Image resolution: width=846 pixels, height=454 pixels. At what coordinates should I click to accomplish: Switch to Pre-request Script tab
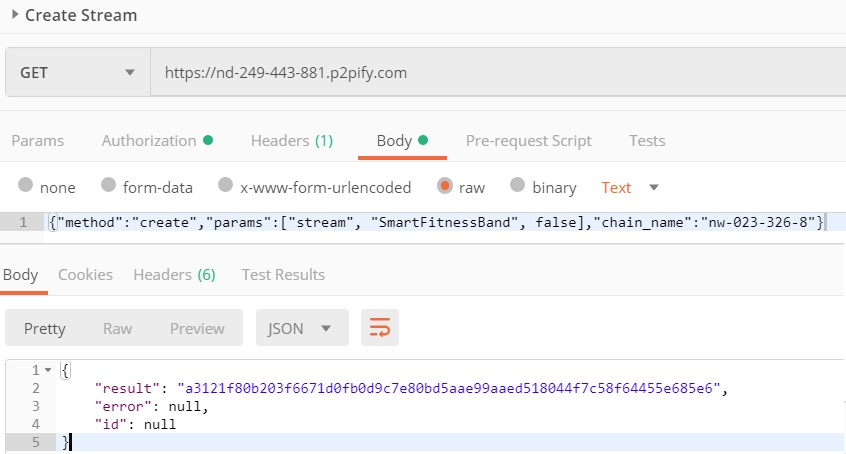(529, 141)
